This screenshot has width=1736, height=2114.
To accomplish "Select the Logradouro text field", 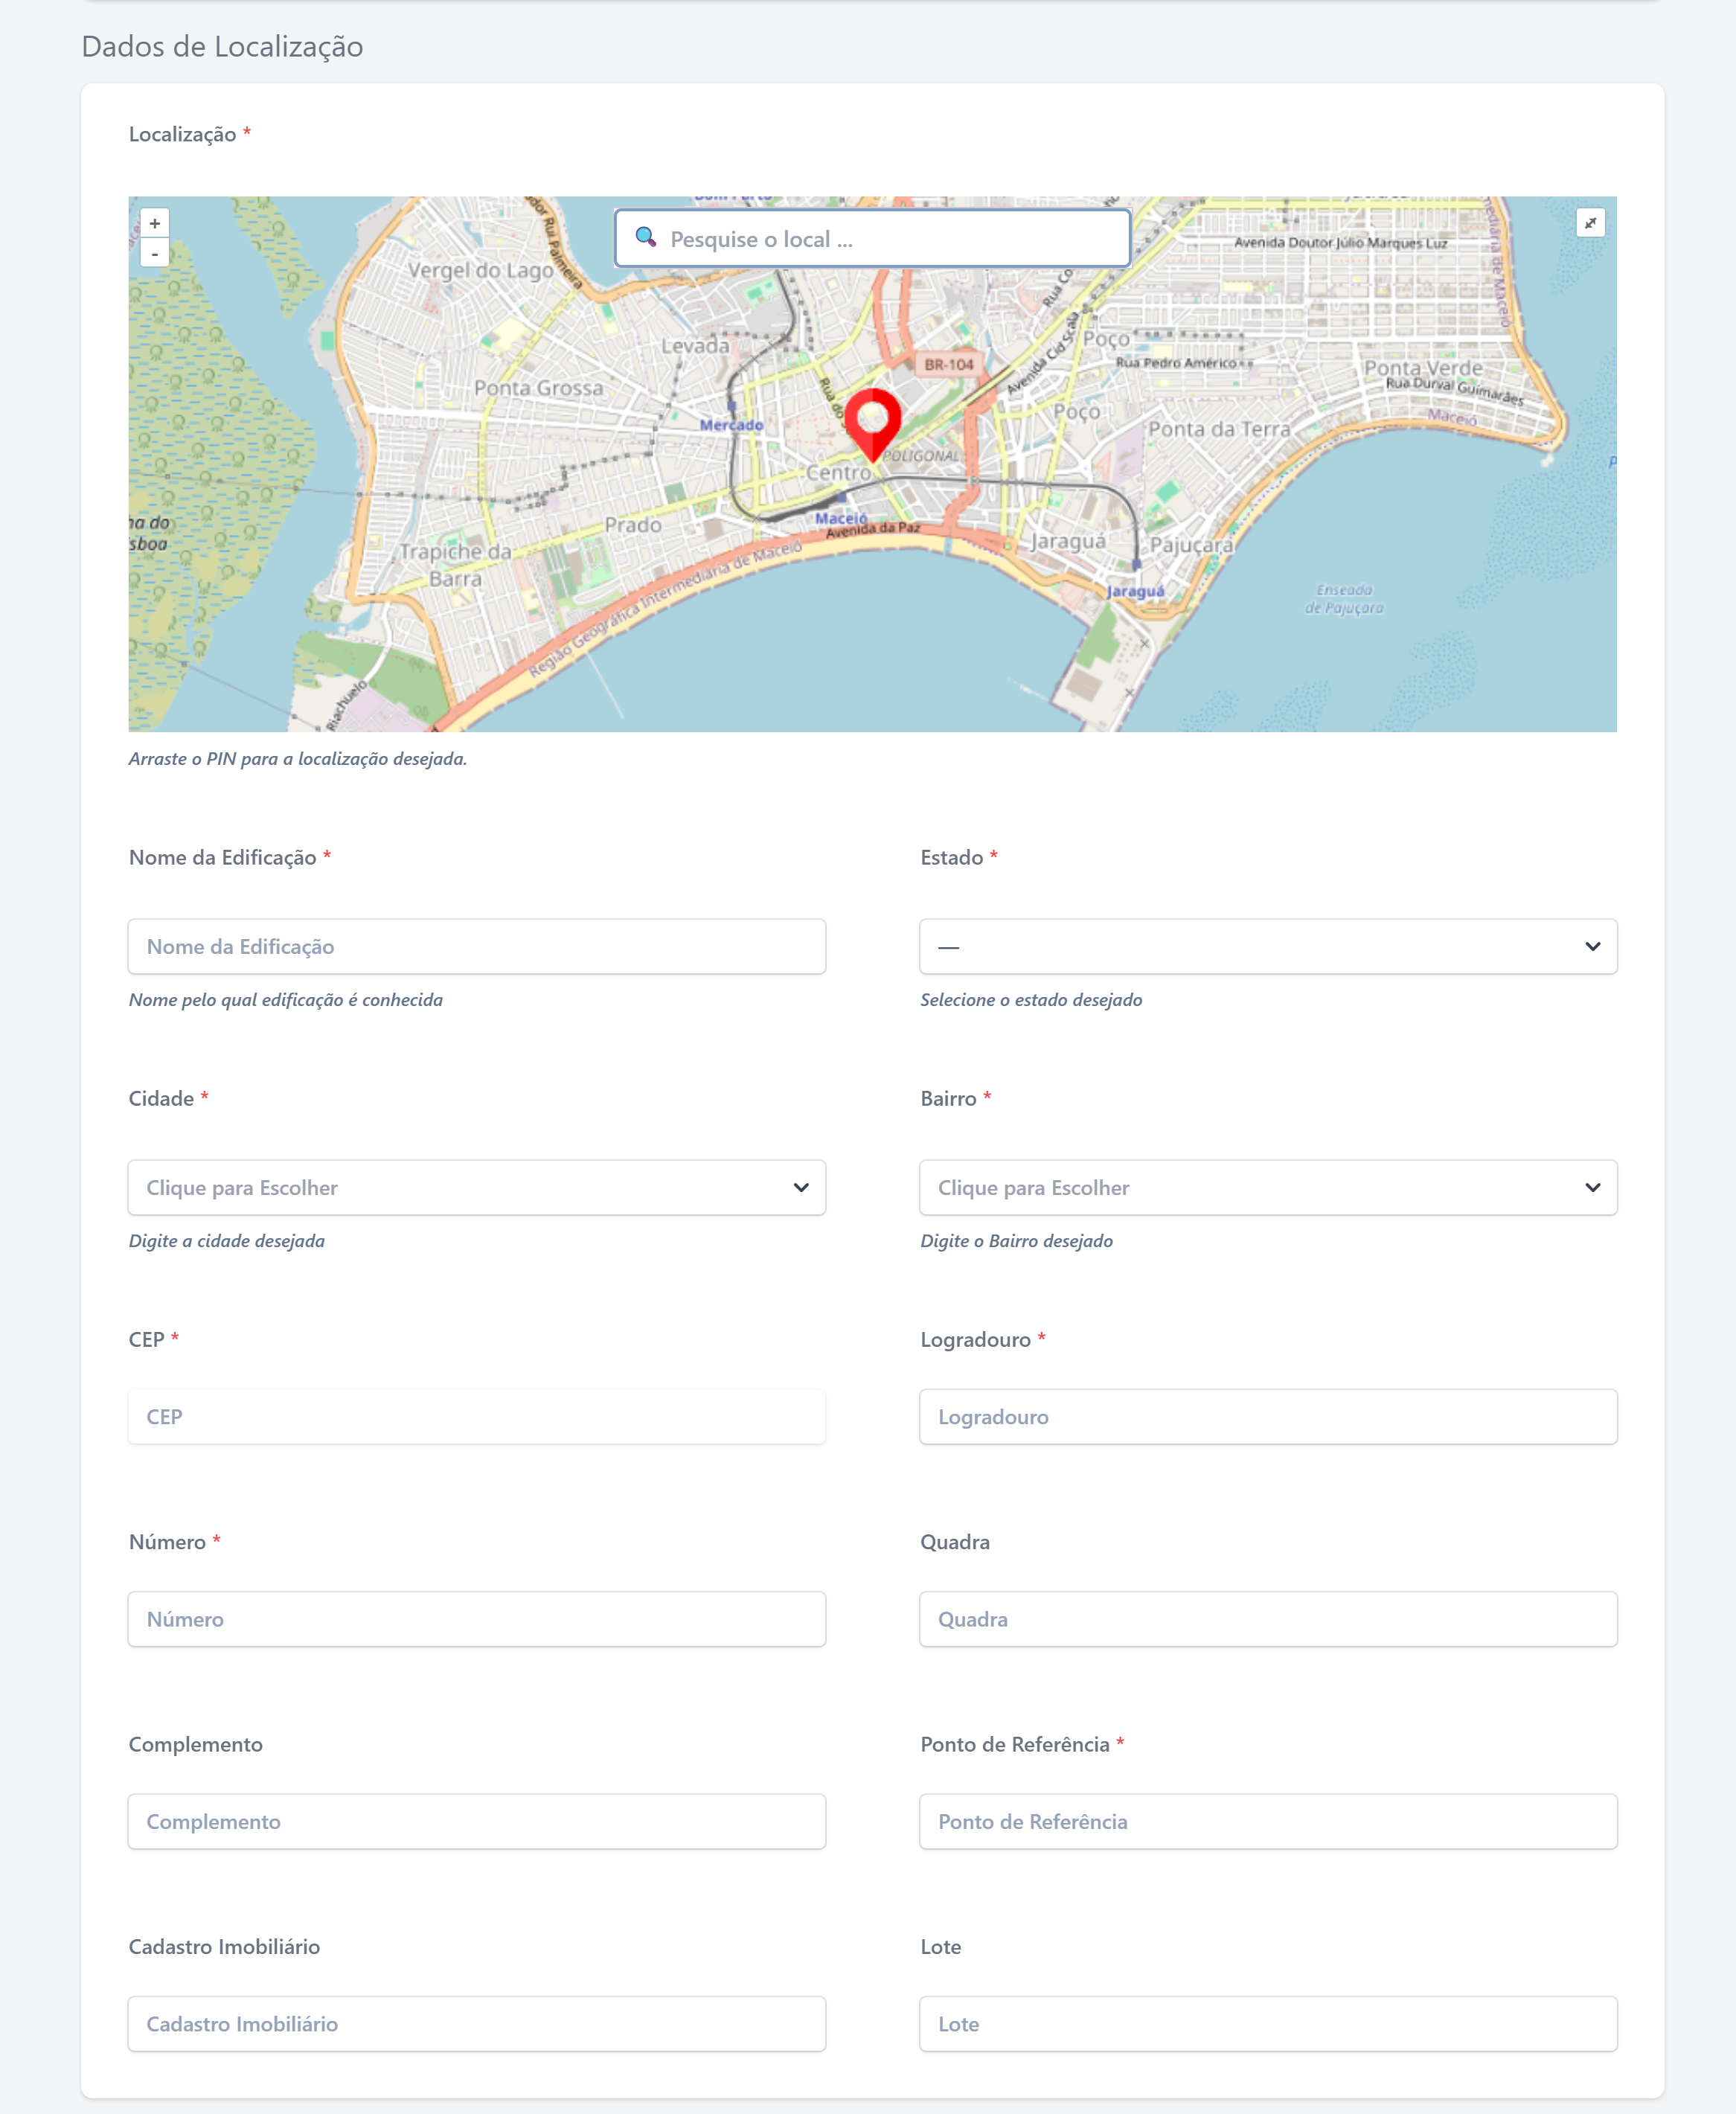I will (x=1267, y=1416).
